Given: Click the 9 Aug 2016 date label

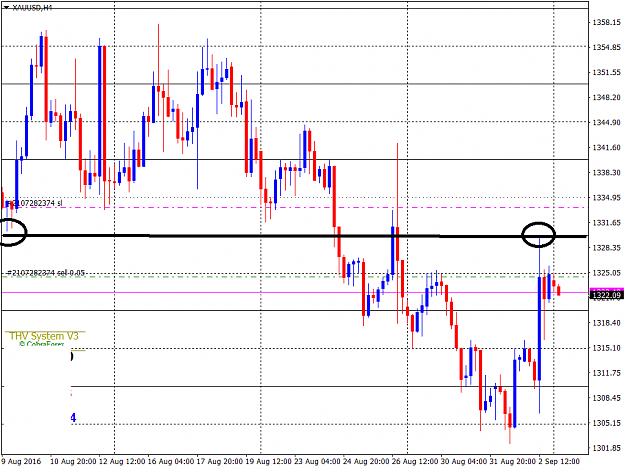Looking at the screenshot, I should 21,461.
